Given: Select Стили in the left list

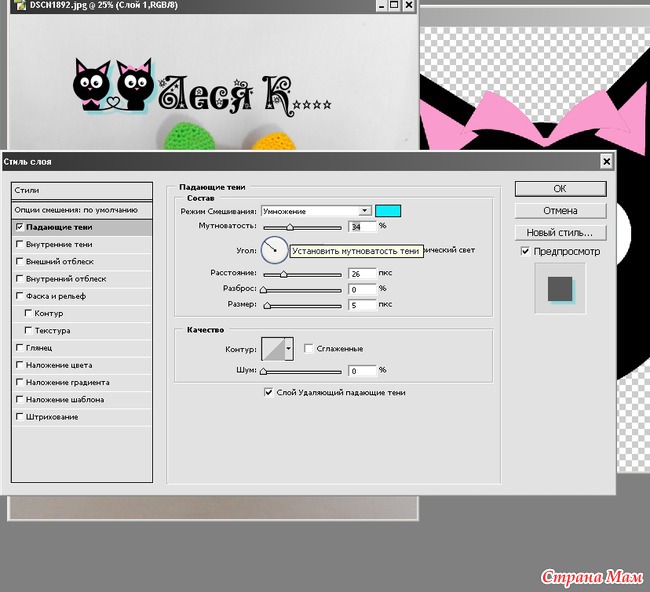Looking at the screenshot, I should click(x=81, y=190).
